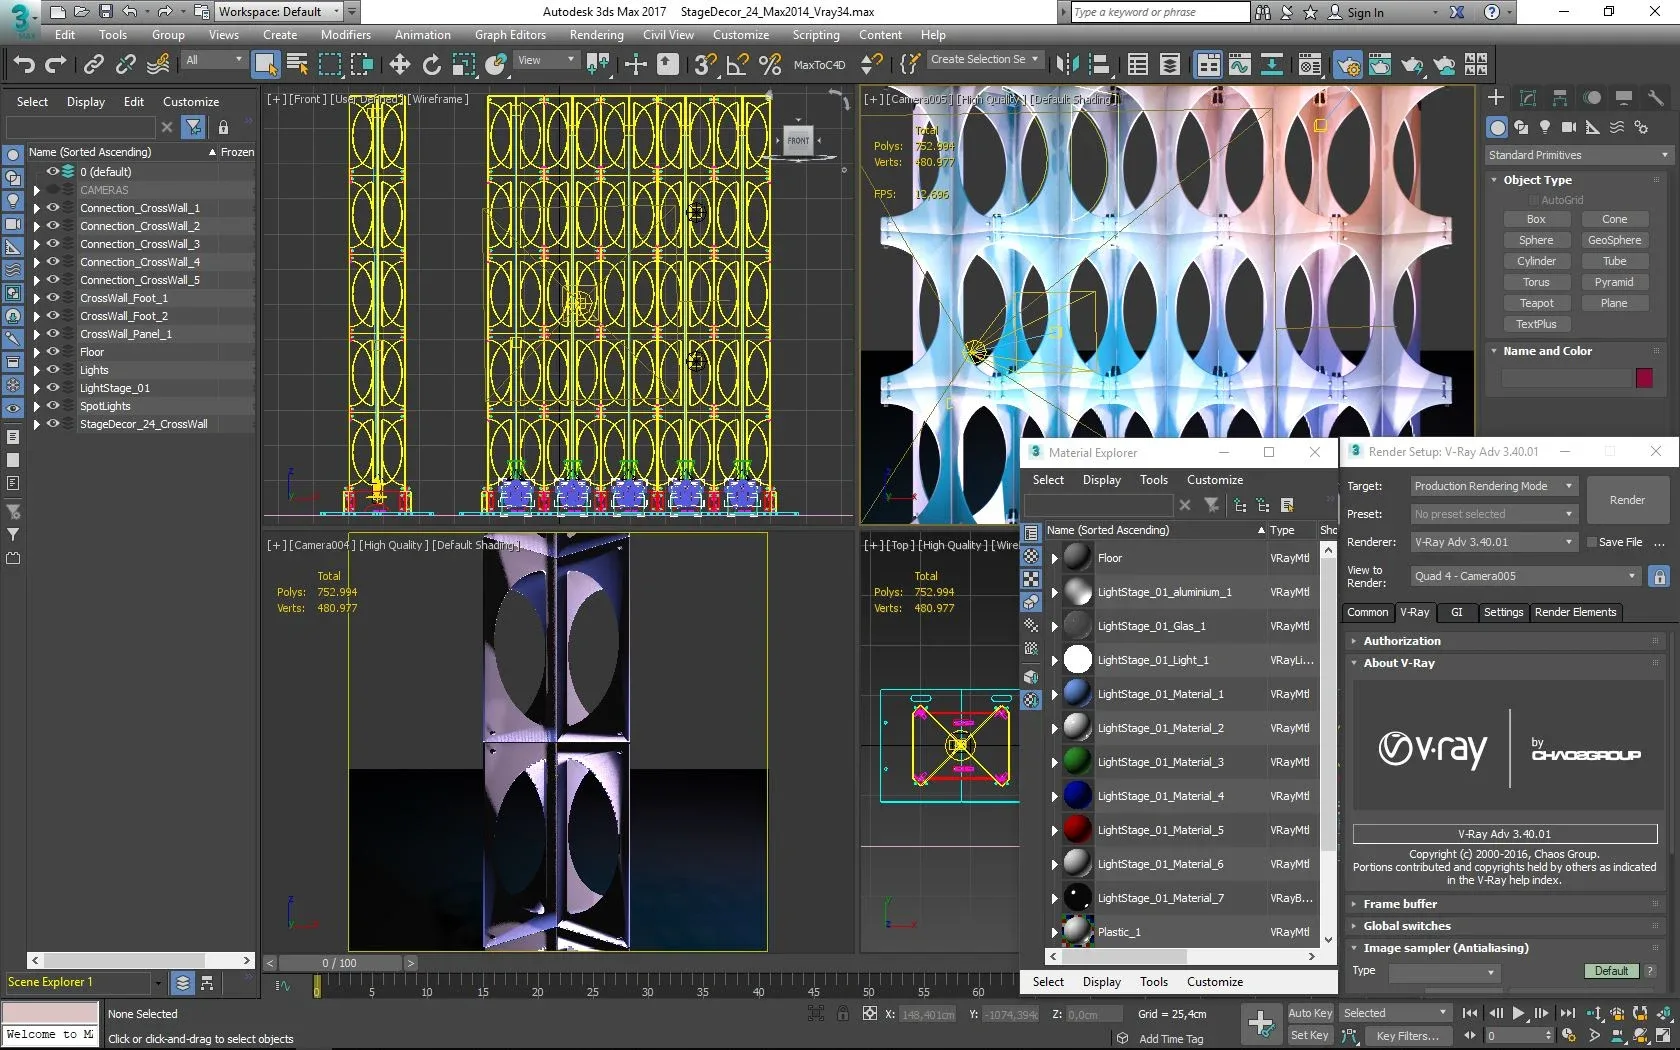Activate the Select Object tool
This screenshot has width=1680, height=1050.
pyautogui.click(x=266, y=65)
